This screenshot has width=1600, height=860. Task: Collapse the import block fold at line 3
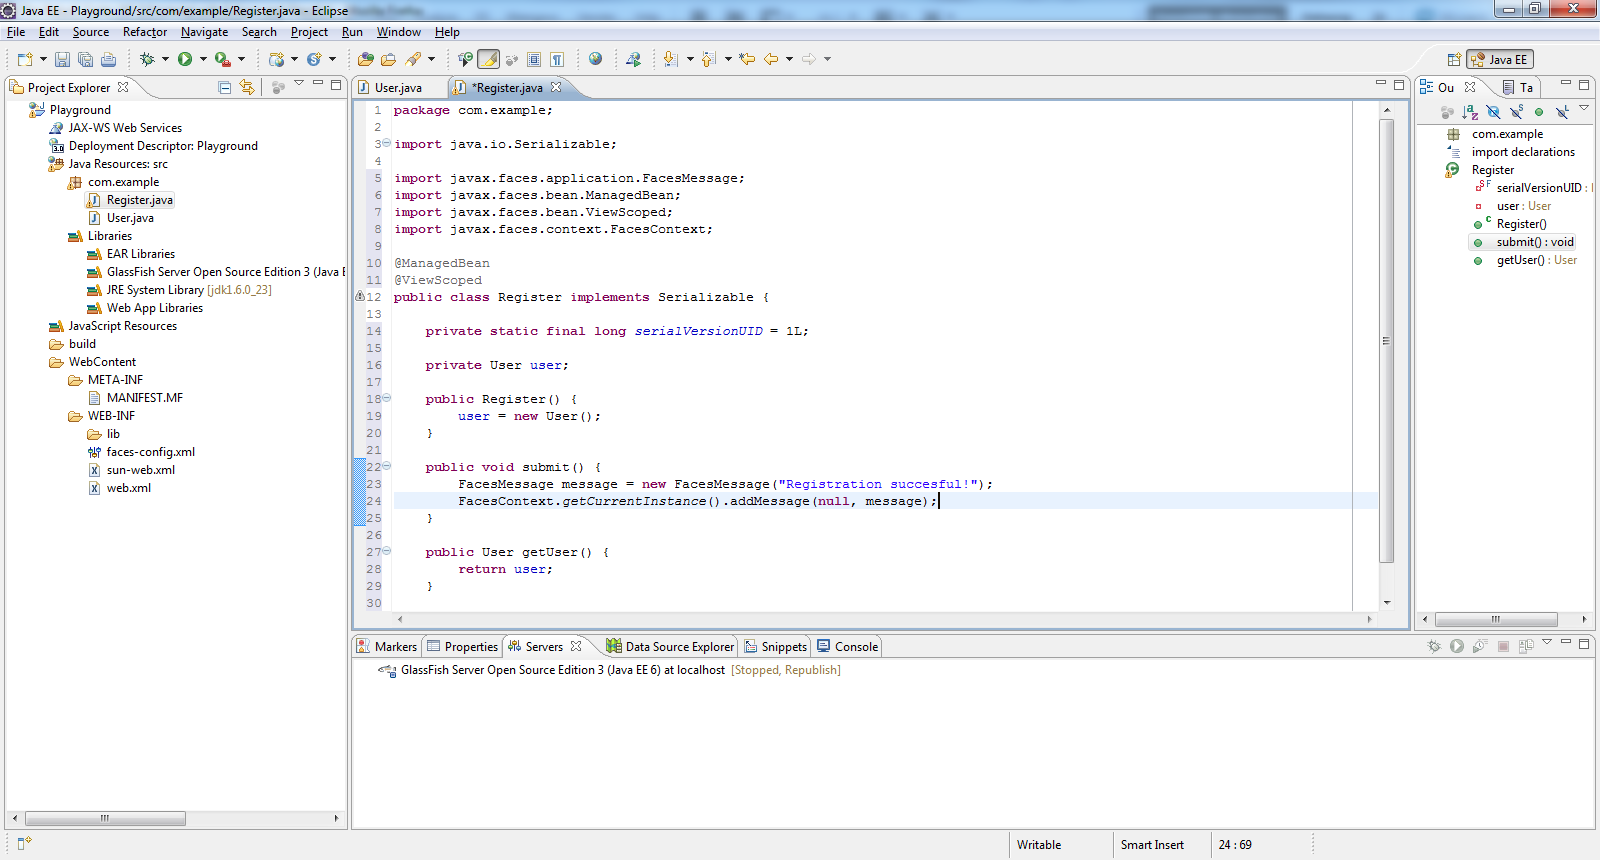(x=387, y=143)
